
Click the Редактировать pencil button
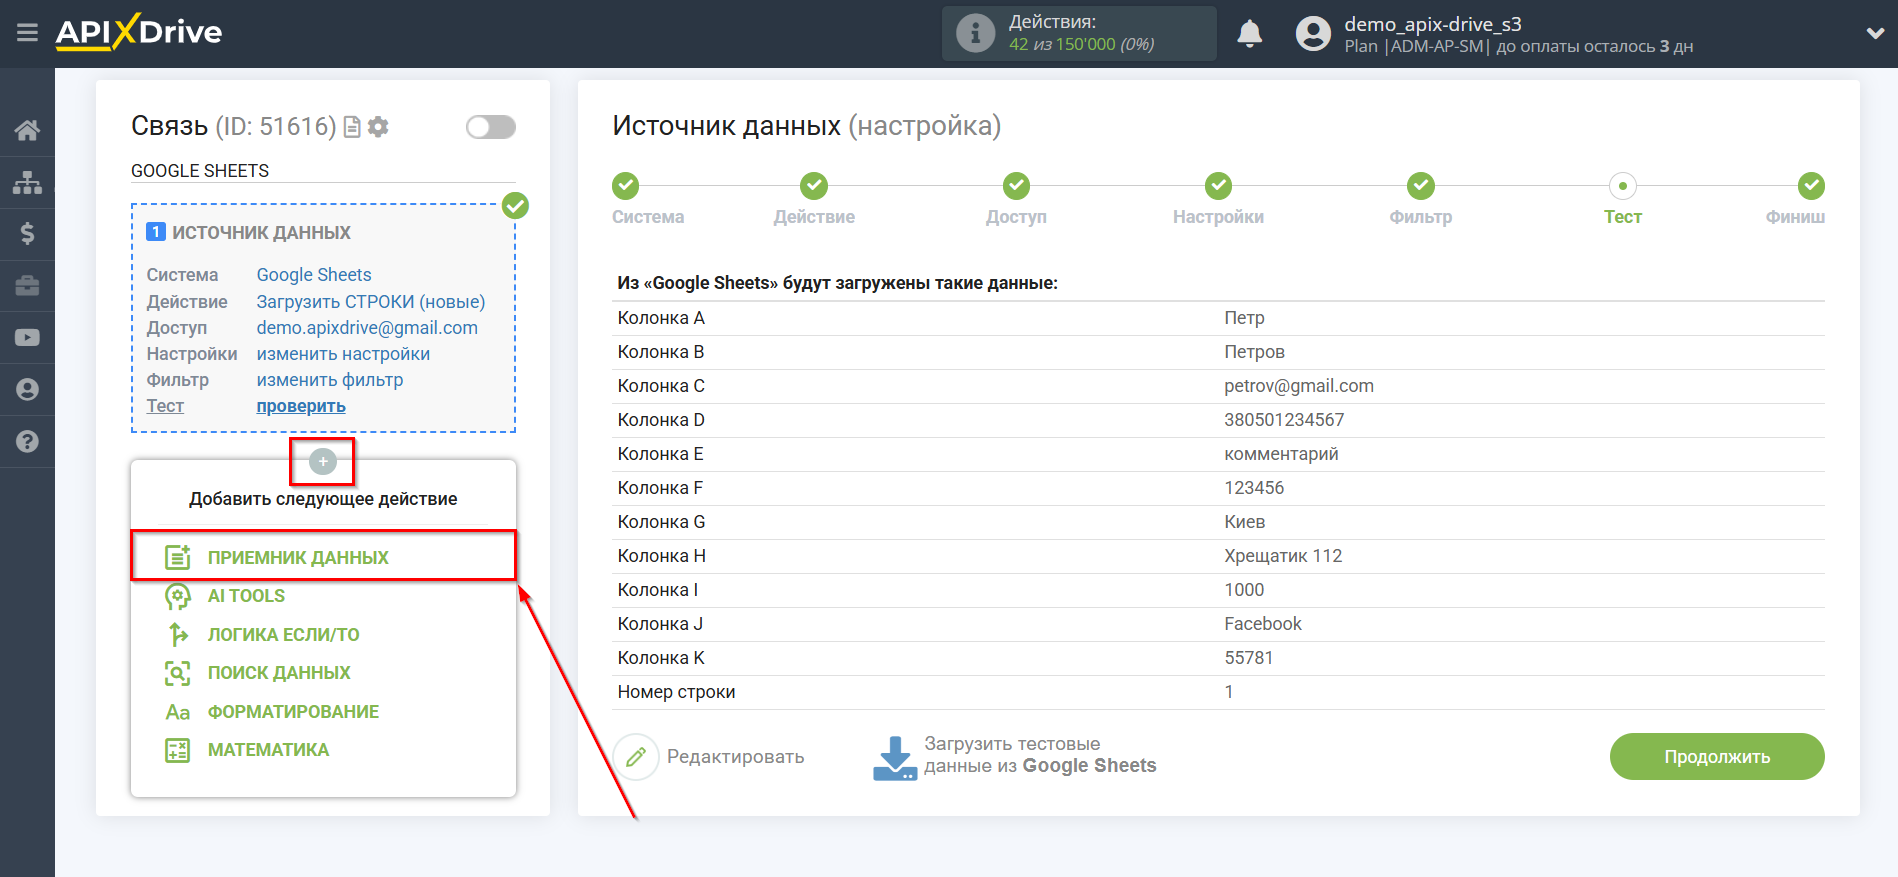(636, 757)
